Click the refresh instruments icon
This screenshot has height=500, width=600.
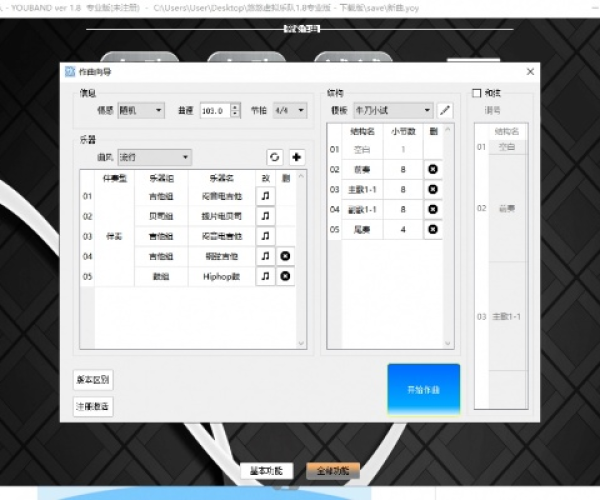pyautogui.click(x=274, y=157)
